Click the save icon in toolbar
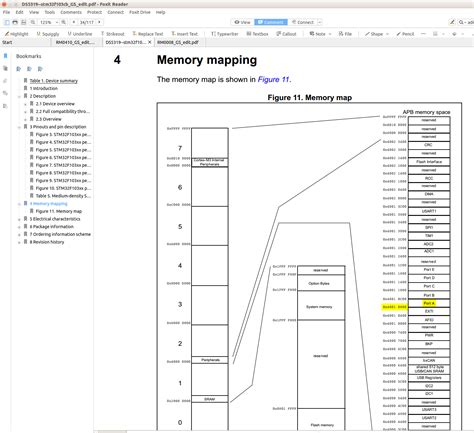The height and width of the screenshot is (433, 474). click(24, 22)
